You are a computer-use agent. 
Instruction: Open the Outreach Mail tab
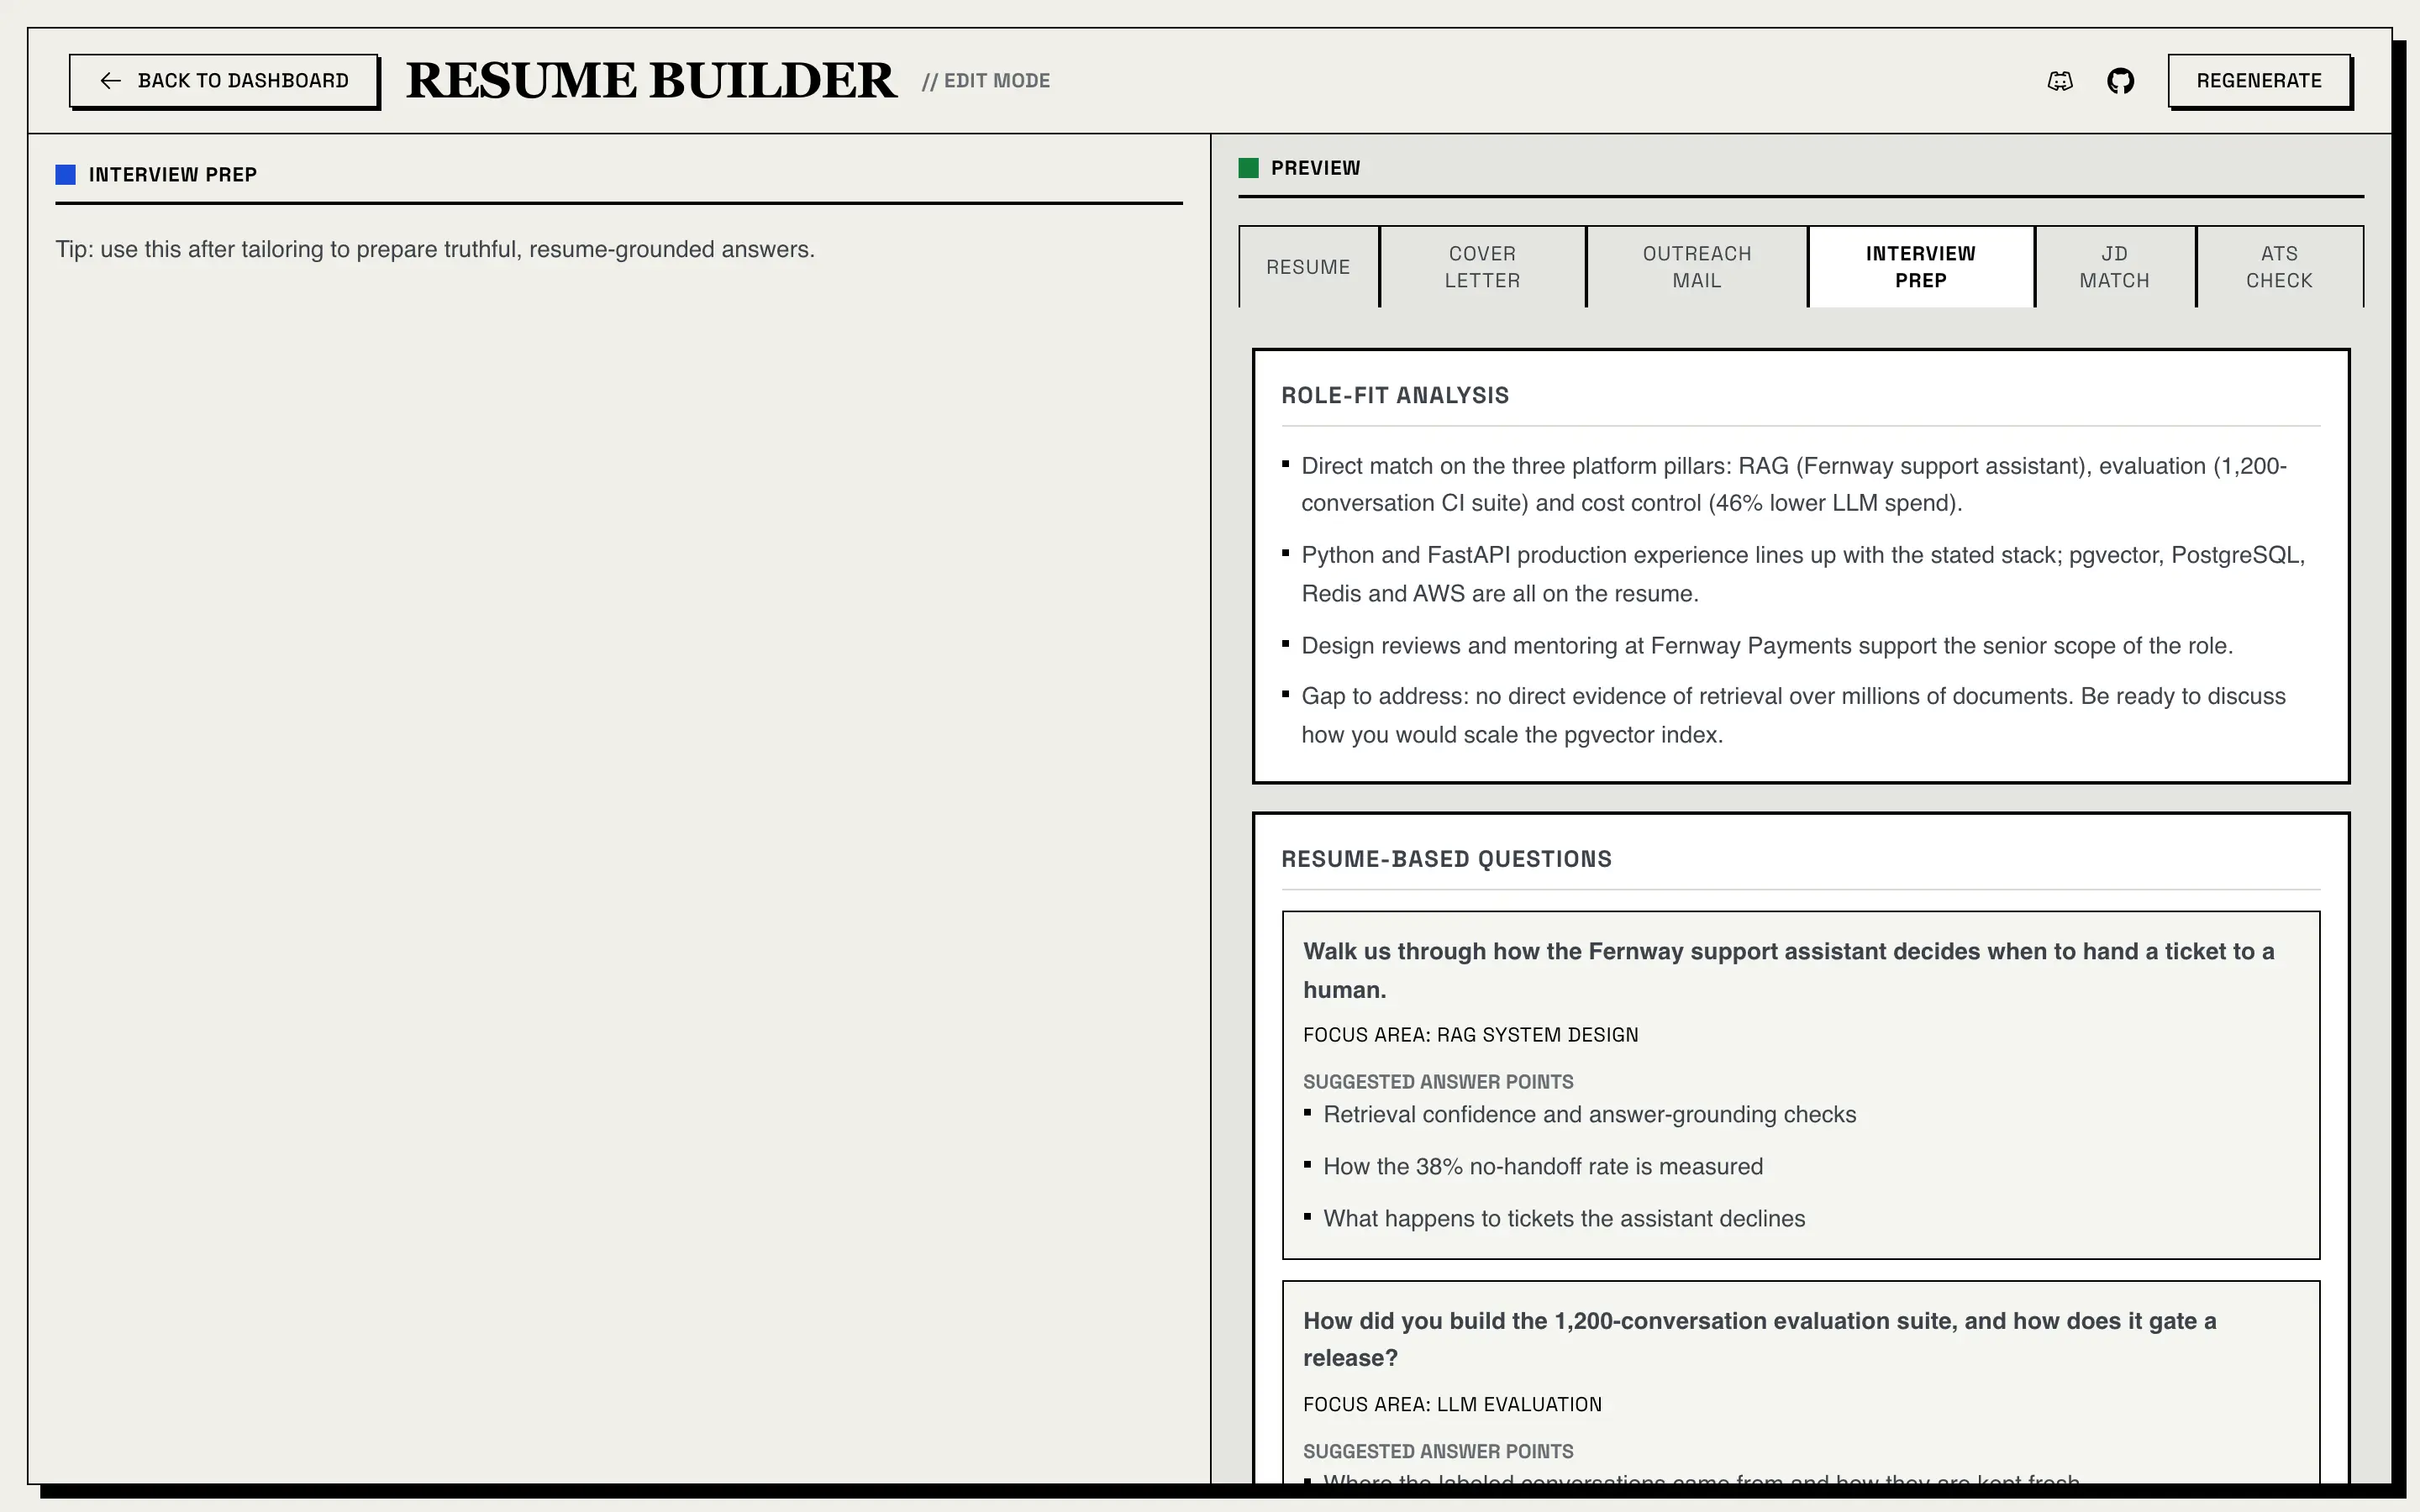1697,267
